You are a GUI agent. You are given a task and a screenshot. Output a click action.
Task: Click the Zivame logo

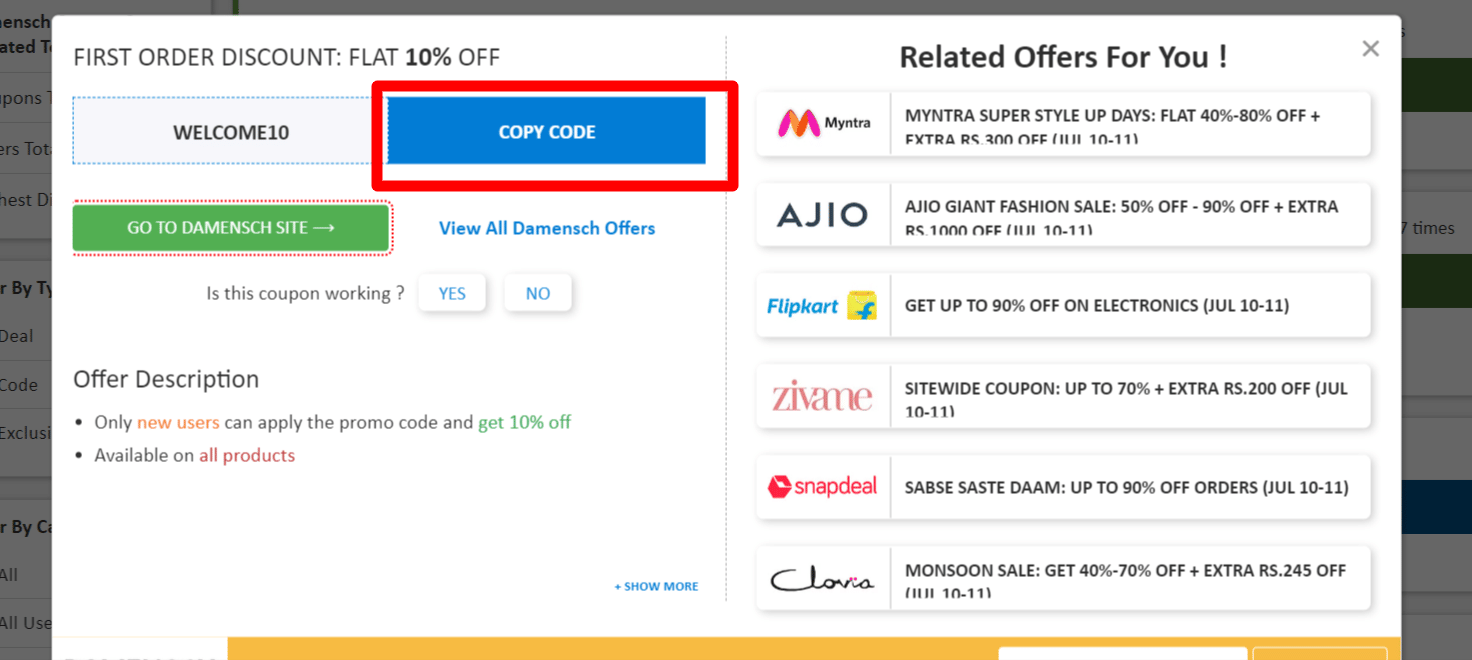coord(823,397)
